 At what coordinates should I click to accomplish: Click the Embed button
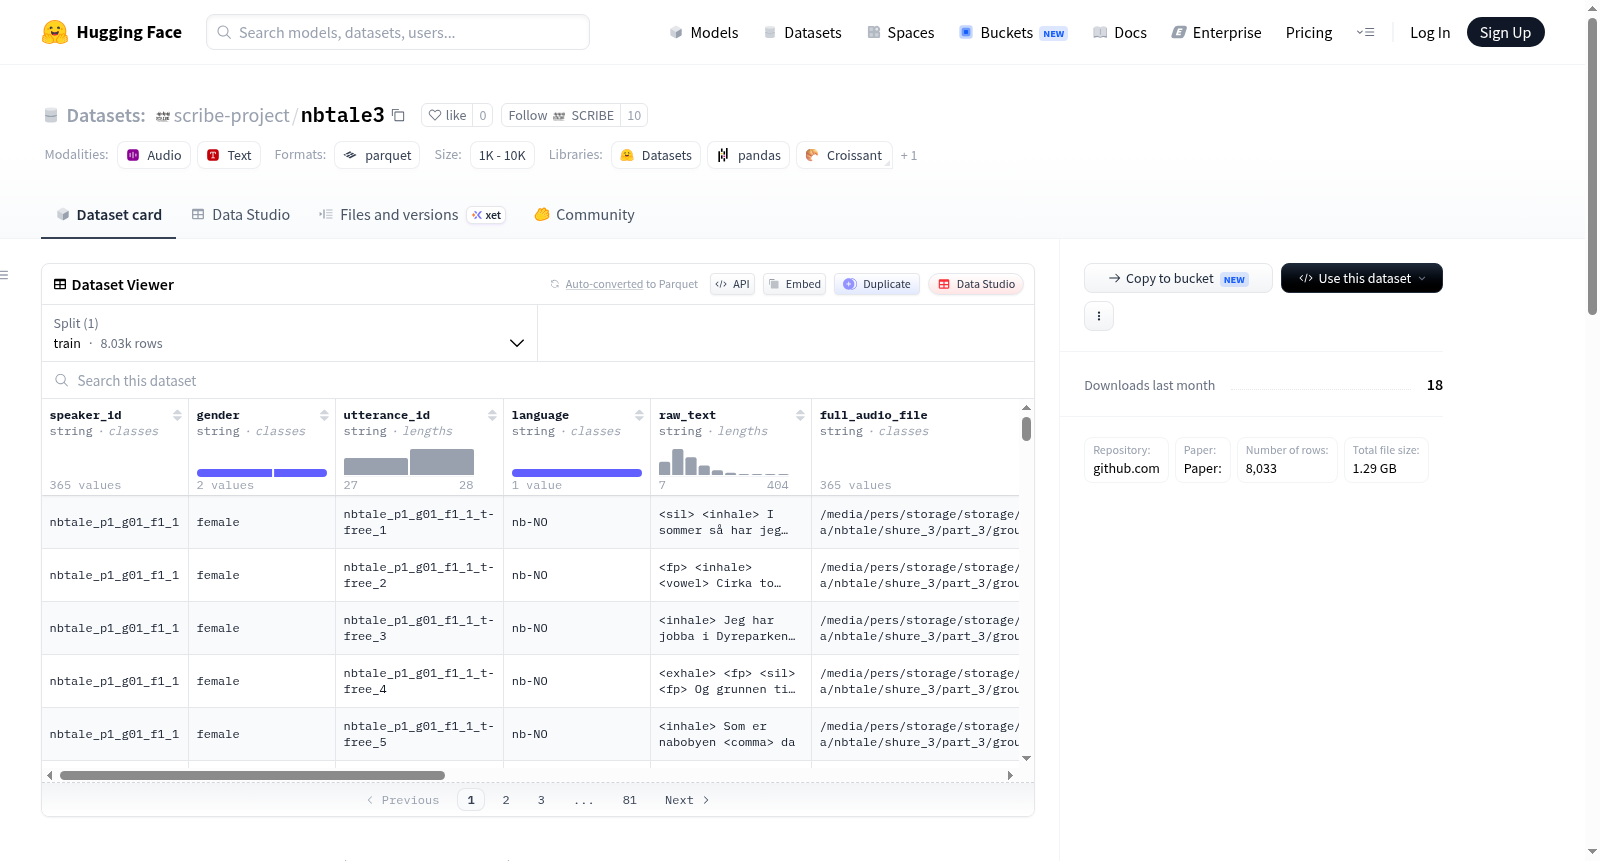click(794, 284)
